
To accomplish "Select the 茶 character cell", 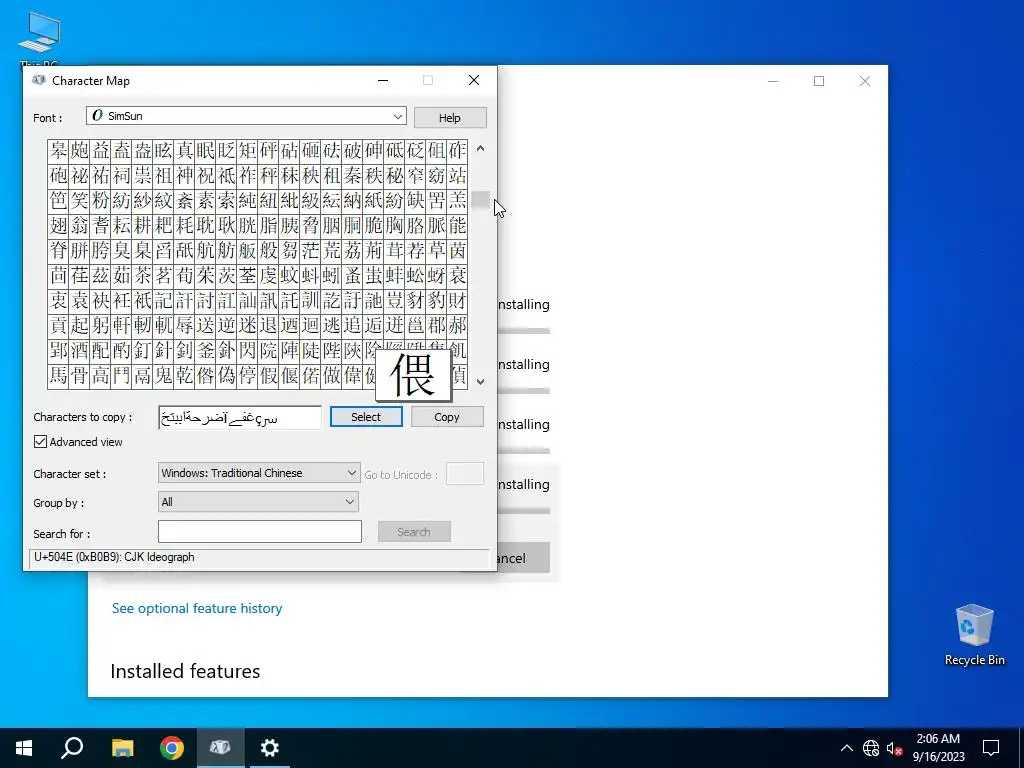I will 142,276.
